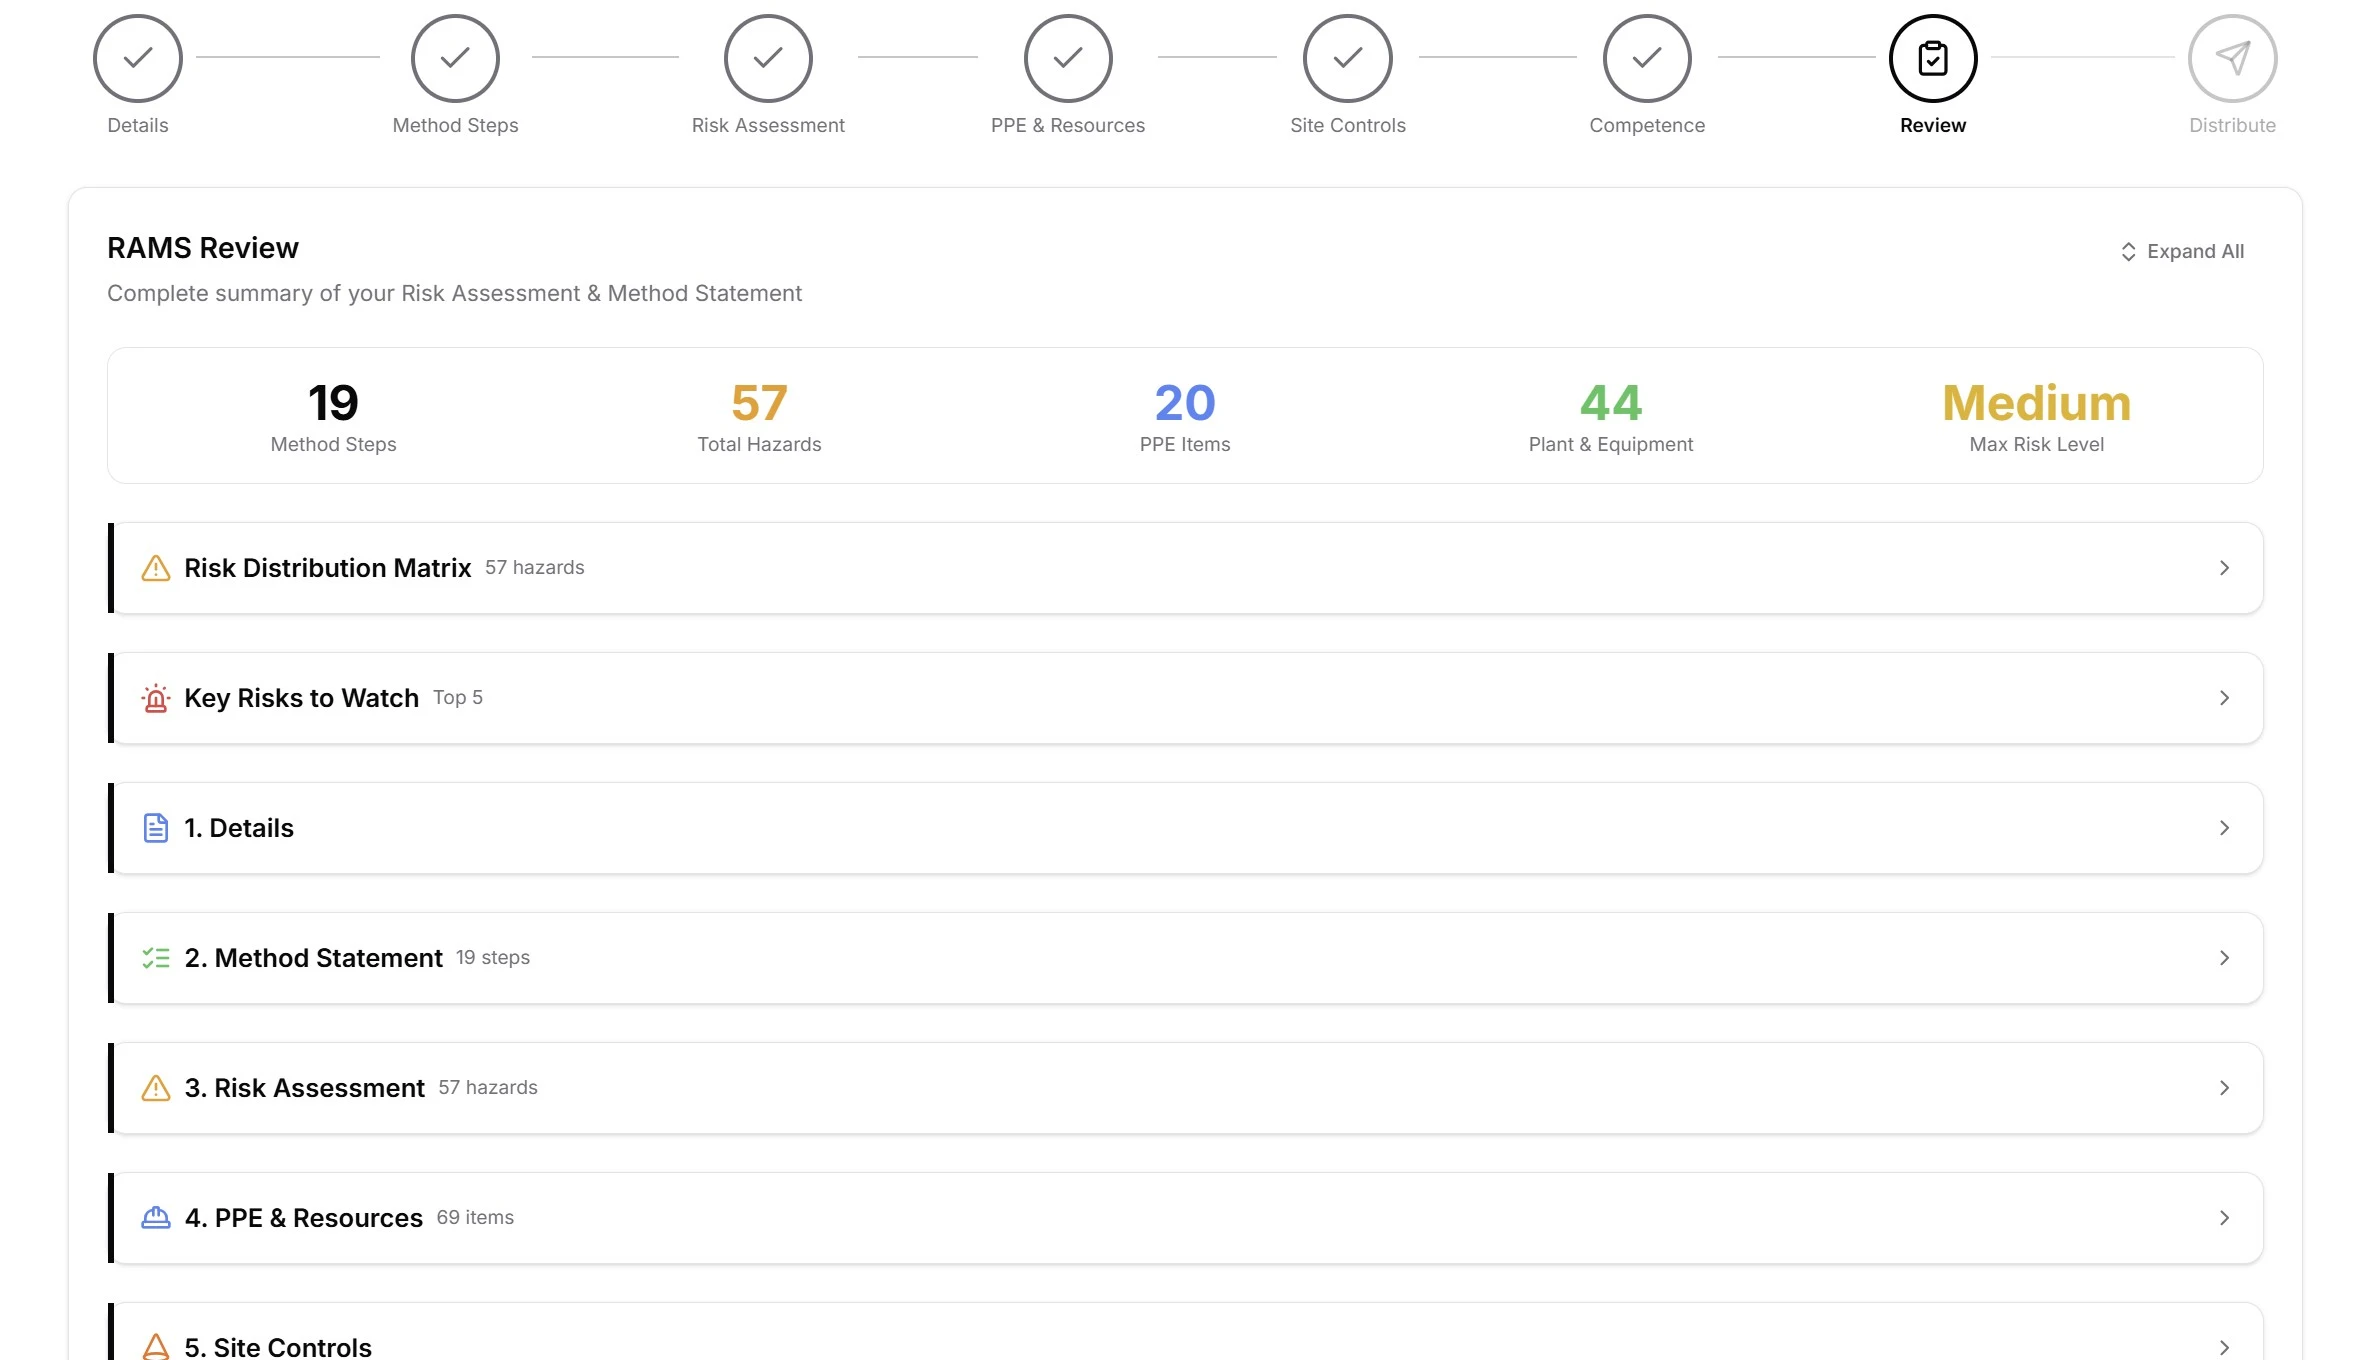
Task: Click the document icon beside 1. Details
Action: click(156, 828)
